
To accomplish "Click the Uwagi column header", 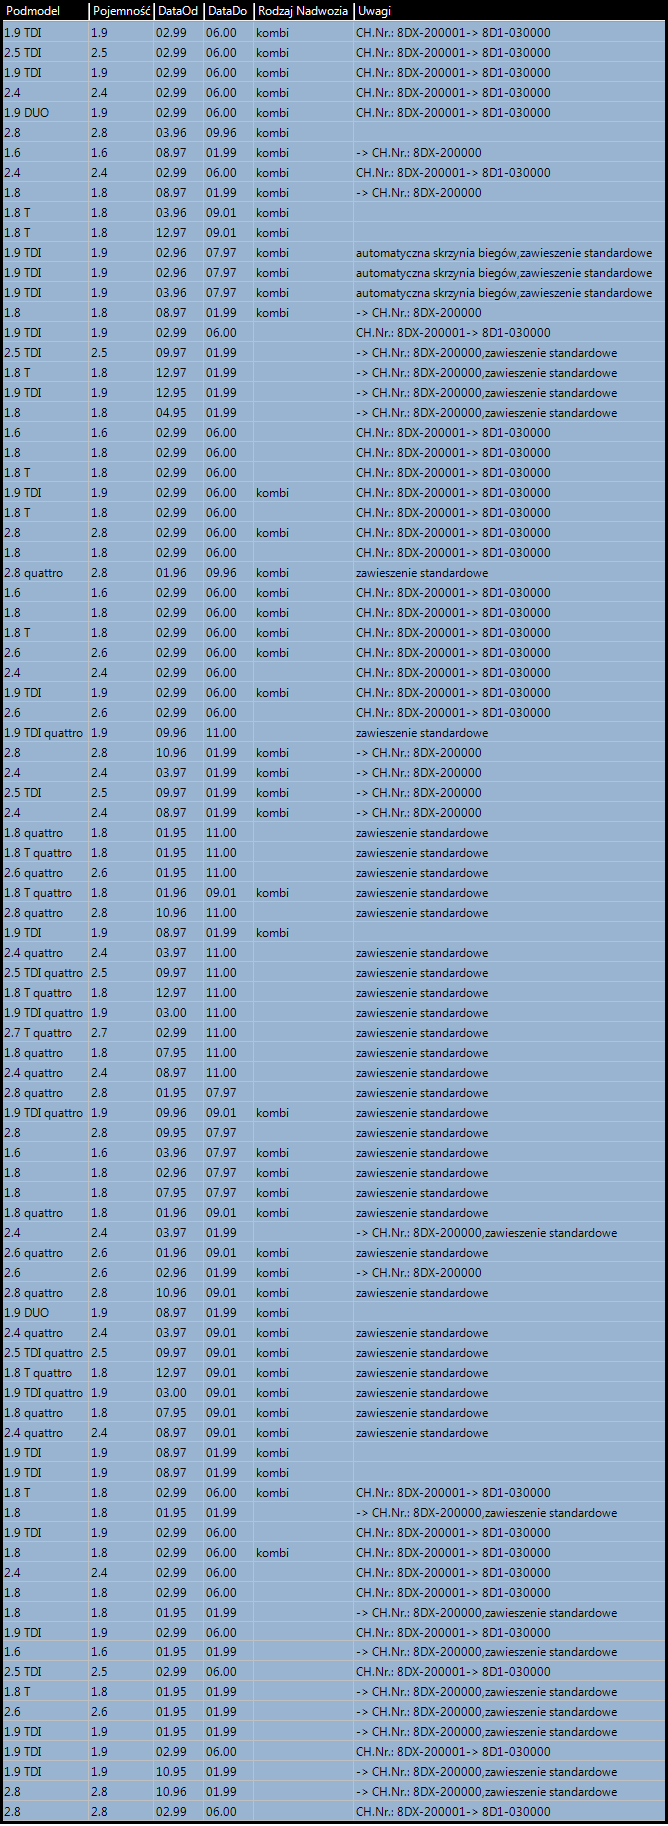I will pyautogui.click(x=374, y=11).
